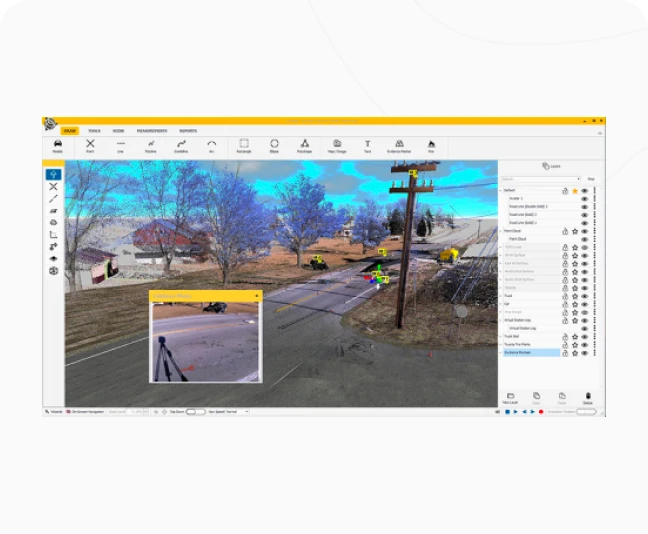Viewport: 648px width, 534px height.
Task: Select the Polyline draw tool
Action: pos(151,145)
